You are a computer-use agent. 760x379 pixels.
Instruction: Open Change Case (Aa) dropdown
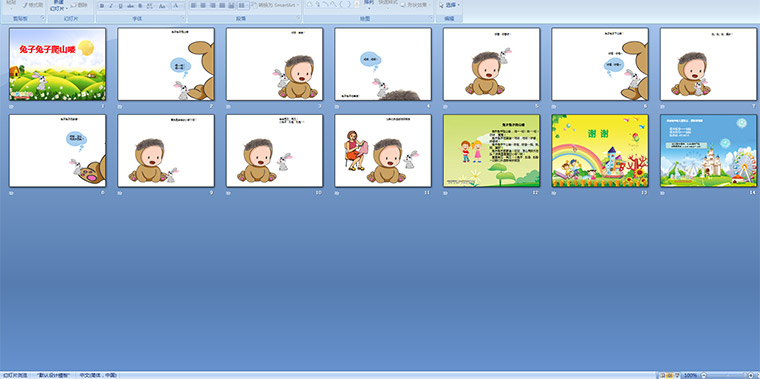pos(163,6)
